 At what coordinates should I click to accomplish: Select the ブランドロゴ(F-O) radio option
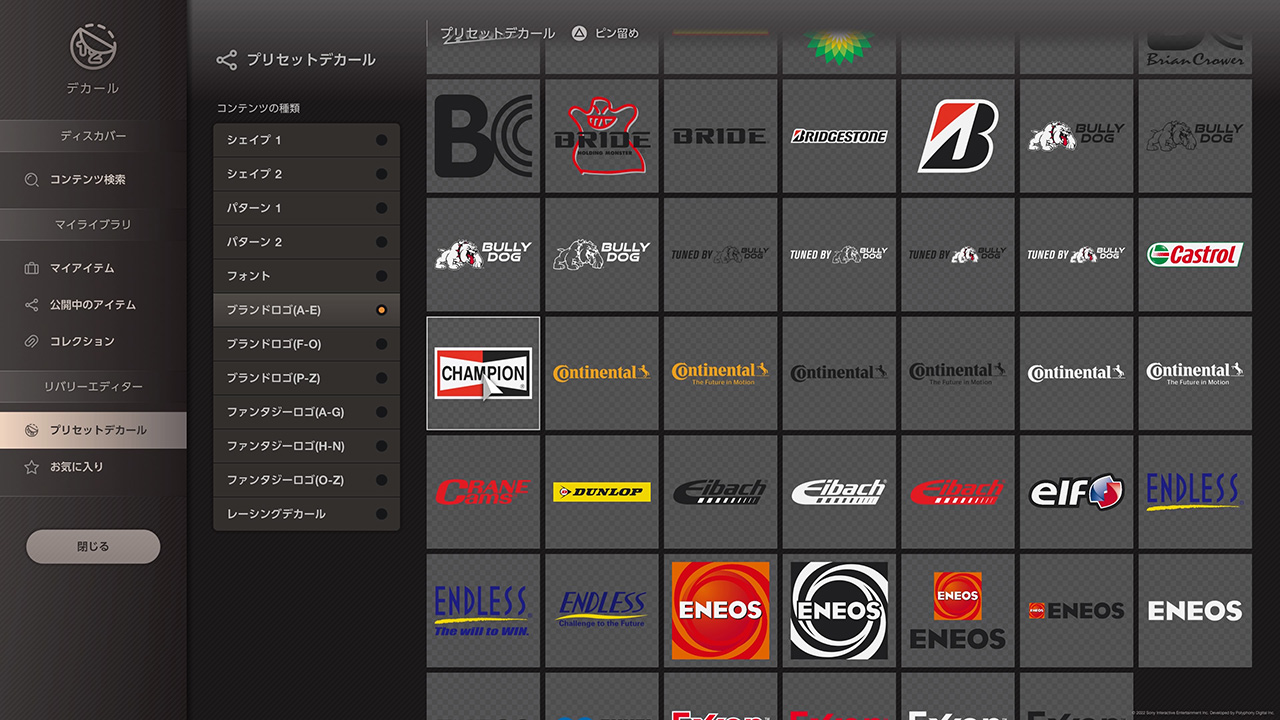(x=381, y=344)
